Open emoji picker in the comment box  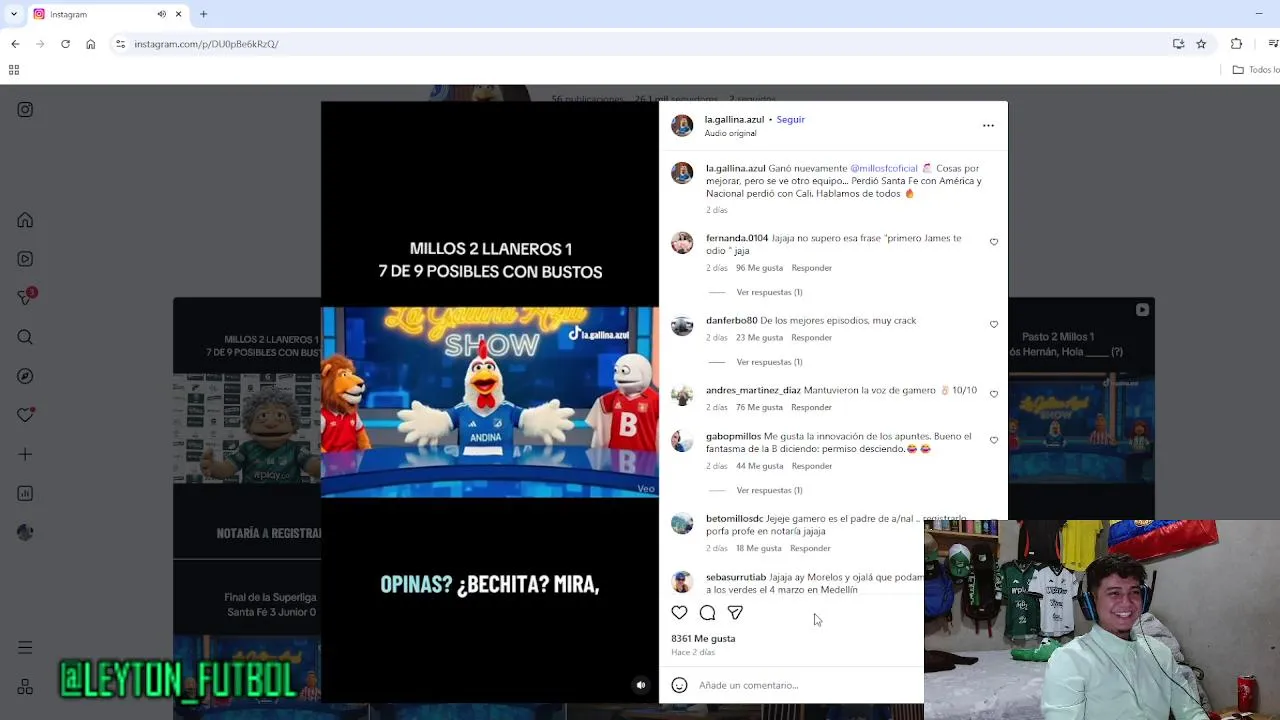click(679, 685)
